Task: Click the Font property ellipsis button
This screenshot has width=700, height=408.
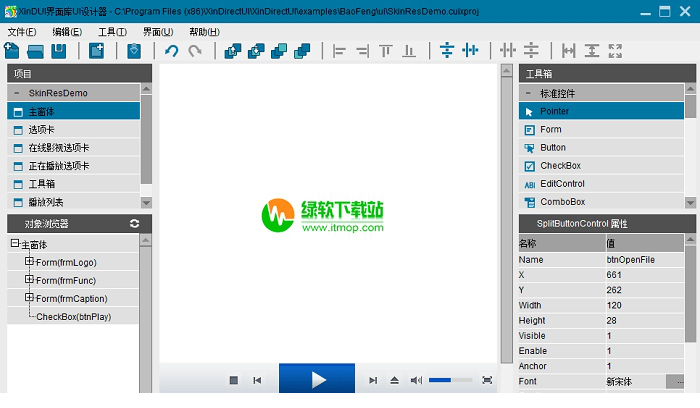Action: pos(674,382)
